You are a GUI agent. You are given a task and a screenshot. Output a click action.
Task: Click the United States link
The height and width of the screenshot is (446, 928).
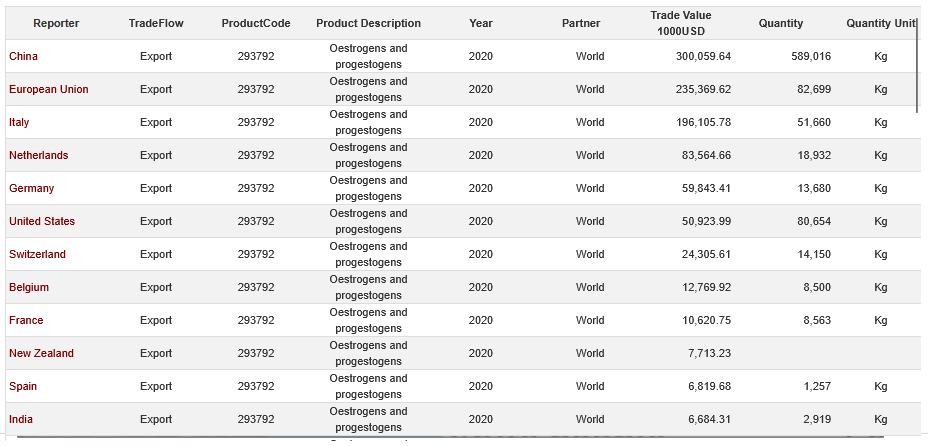(42, 221)
